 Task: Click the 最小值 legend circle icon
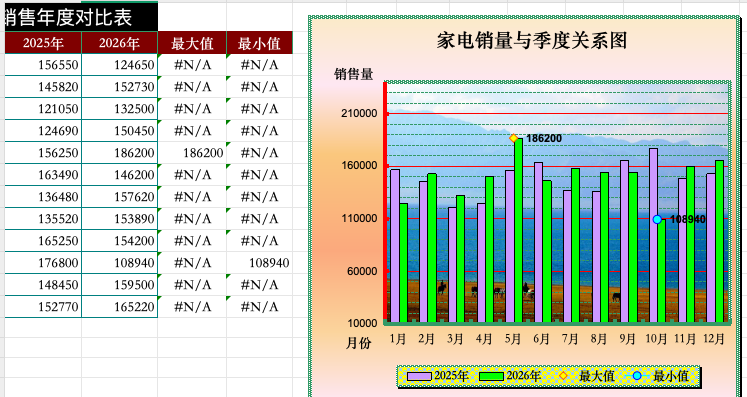[x=637, y=376]
